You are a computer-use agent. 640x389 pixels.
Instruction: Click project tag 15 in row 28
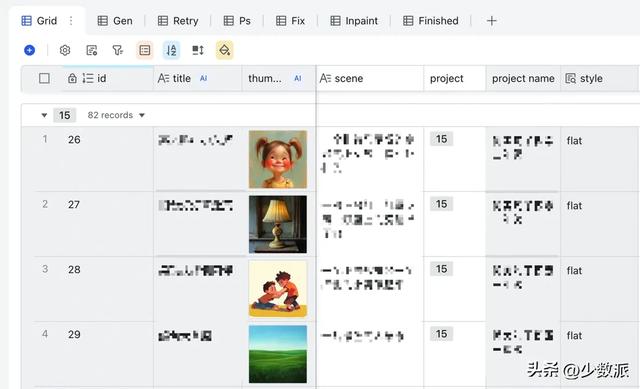tap(441, 269)
